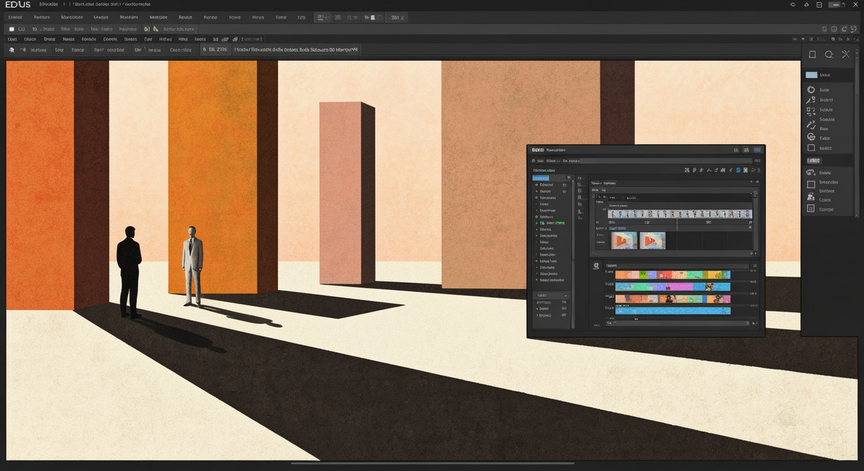Select the round brush tool below the blue swatch

click(x=811, y=89)
